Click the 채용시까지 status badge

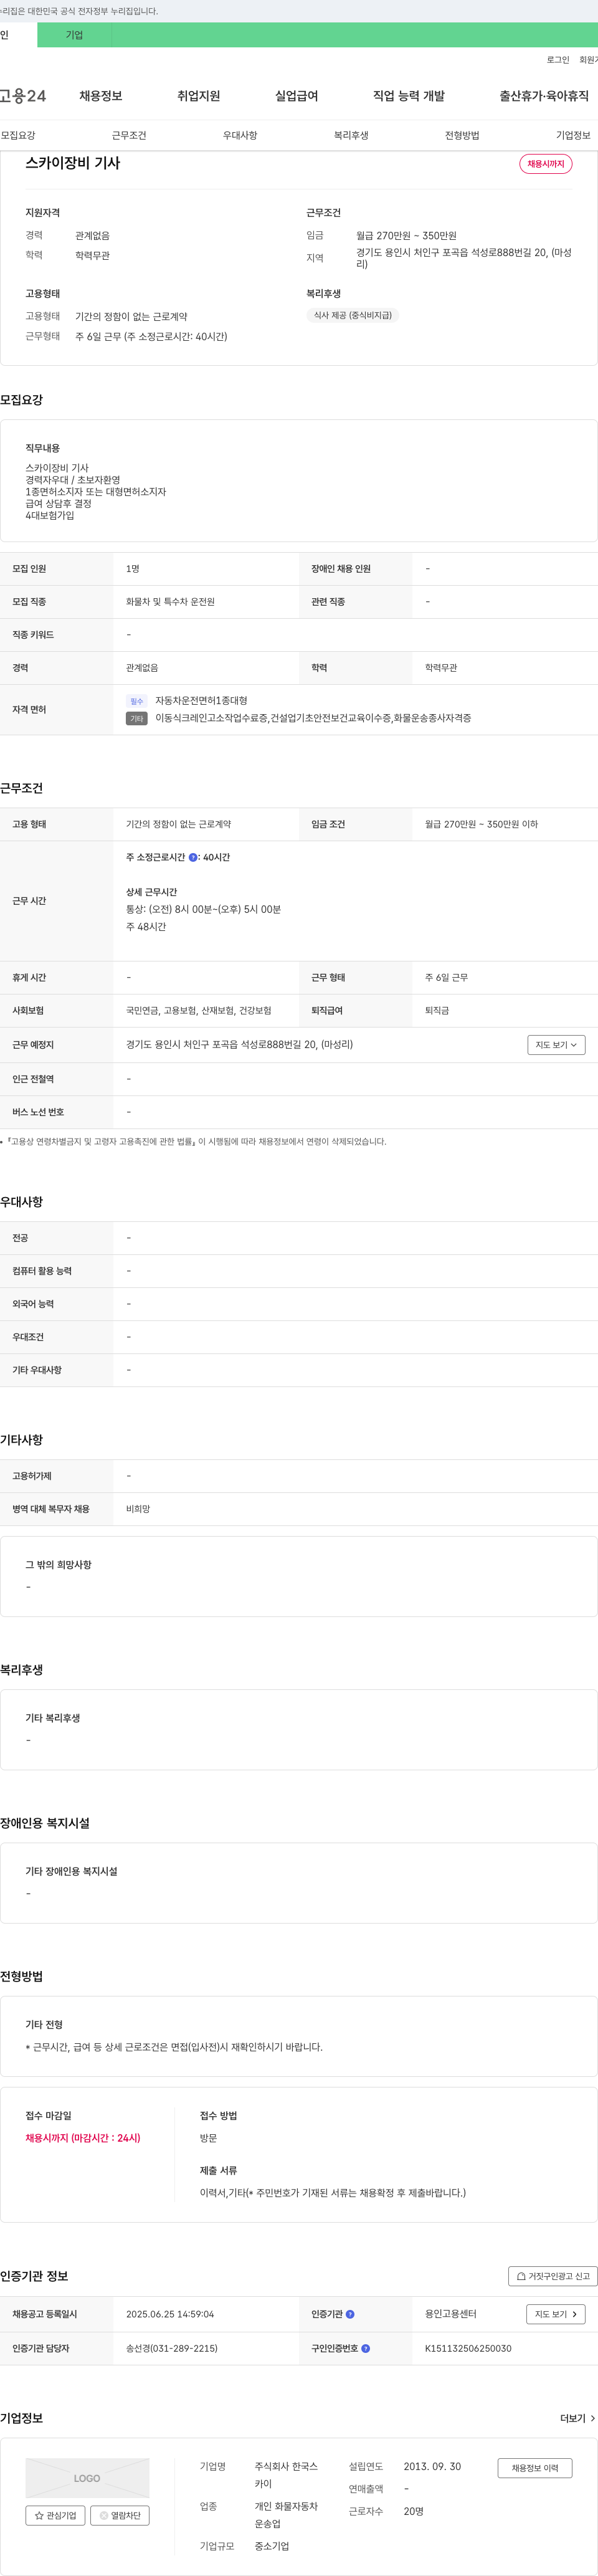pos(546,164)
